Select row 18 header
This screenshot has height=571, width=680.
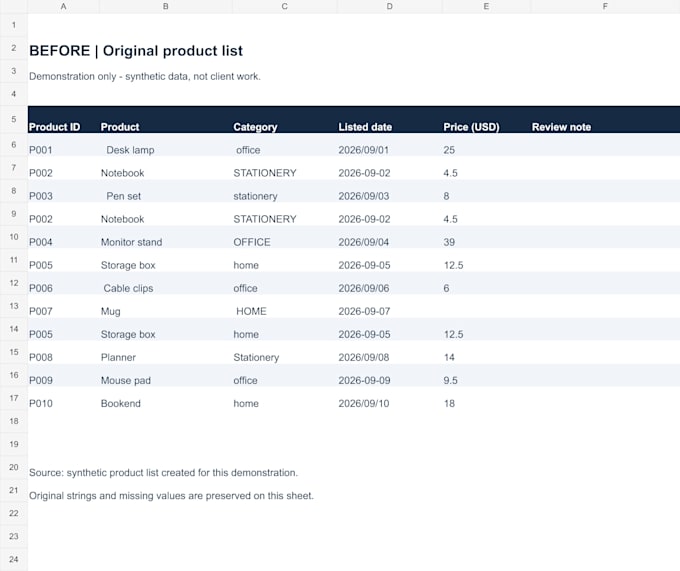(x=14, y=421)
